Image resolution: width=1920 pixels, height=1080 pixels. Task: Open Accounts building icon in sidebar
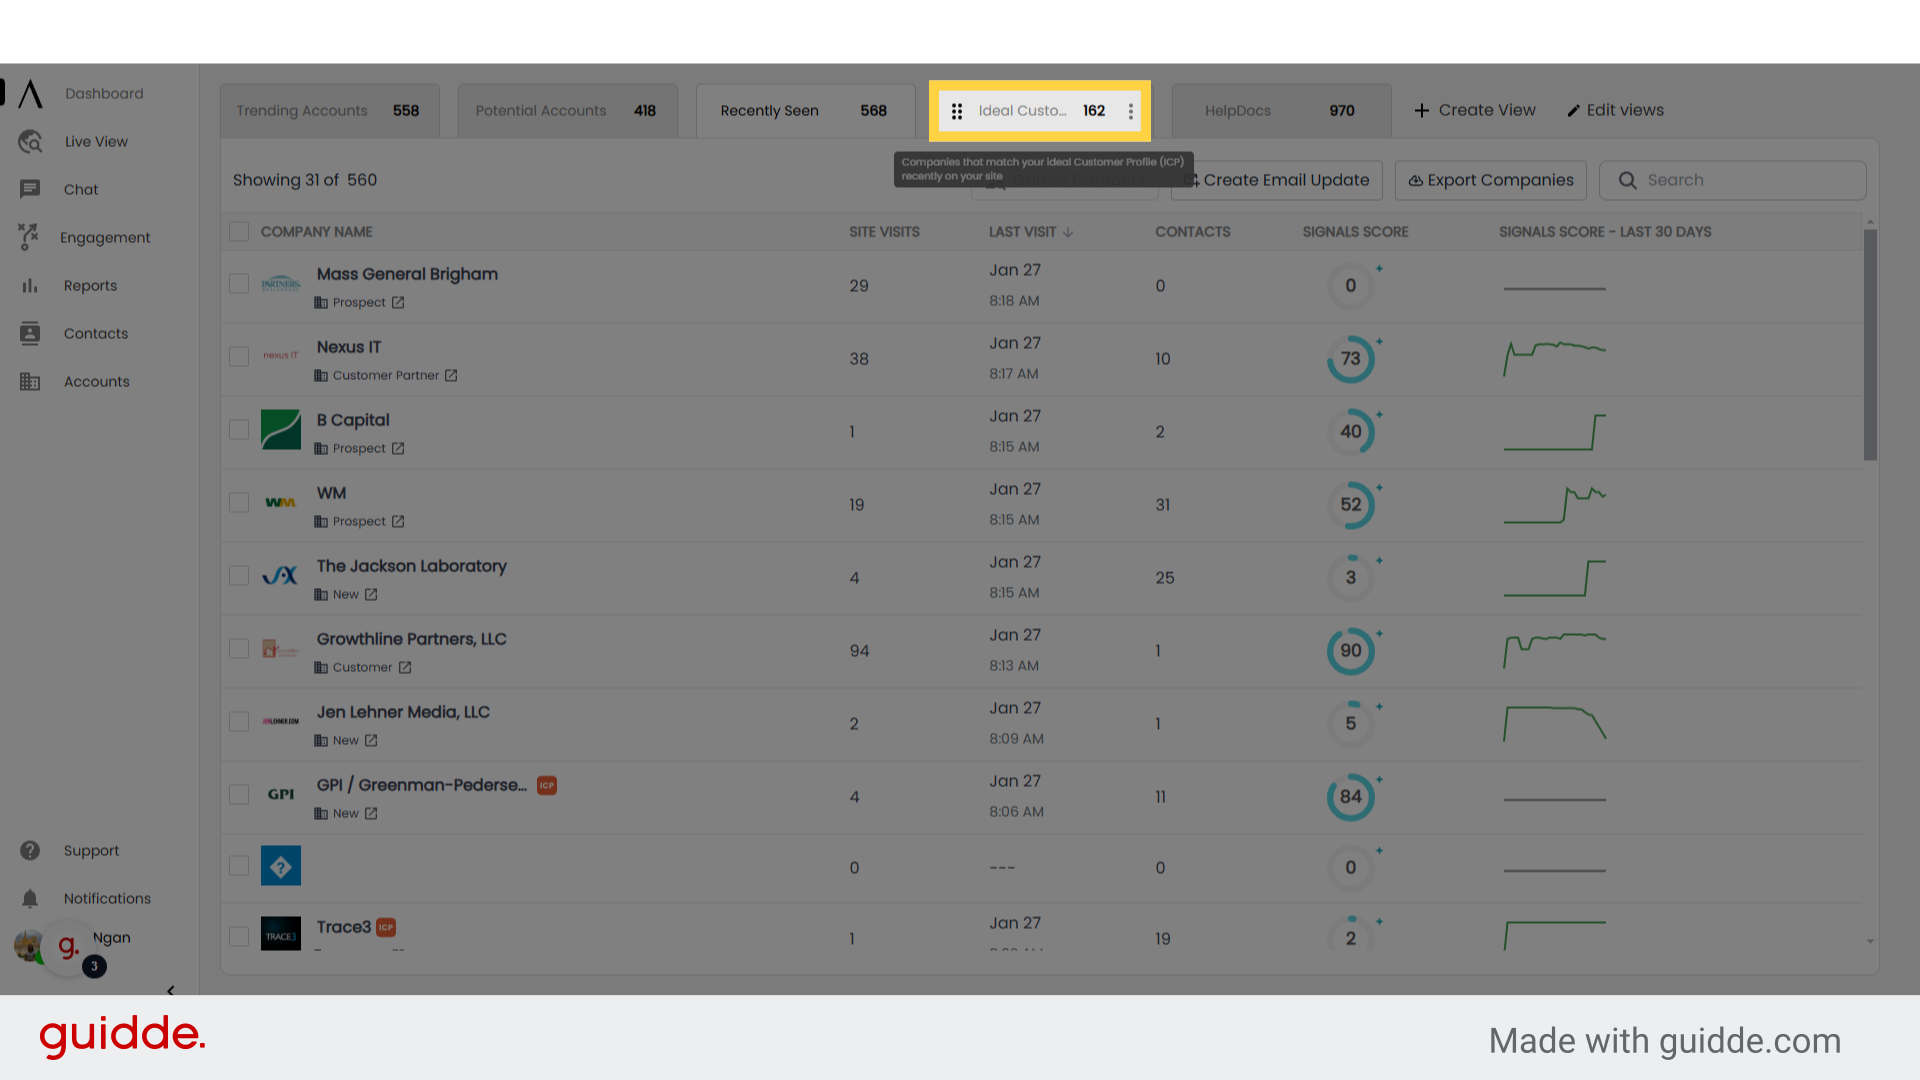click(30, 381)
